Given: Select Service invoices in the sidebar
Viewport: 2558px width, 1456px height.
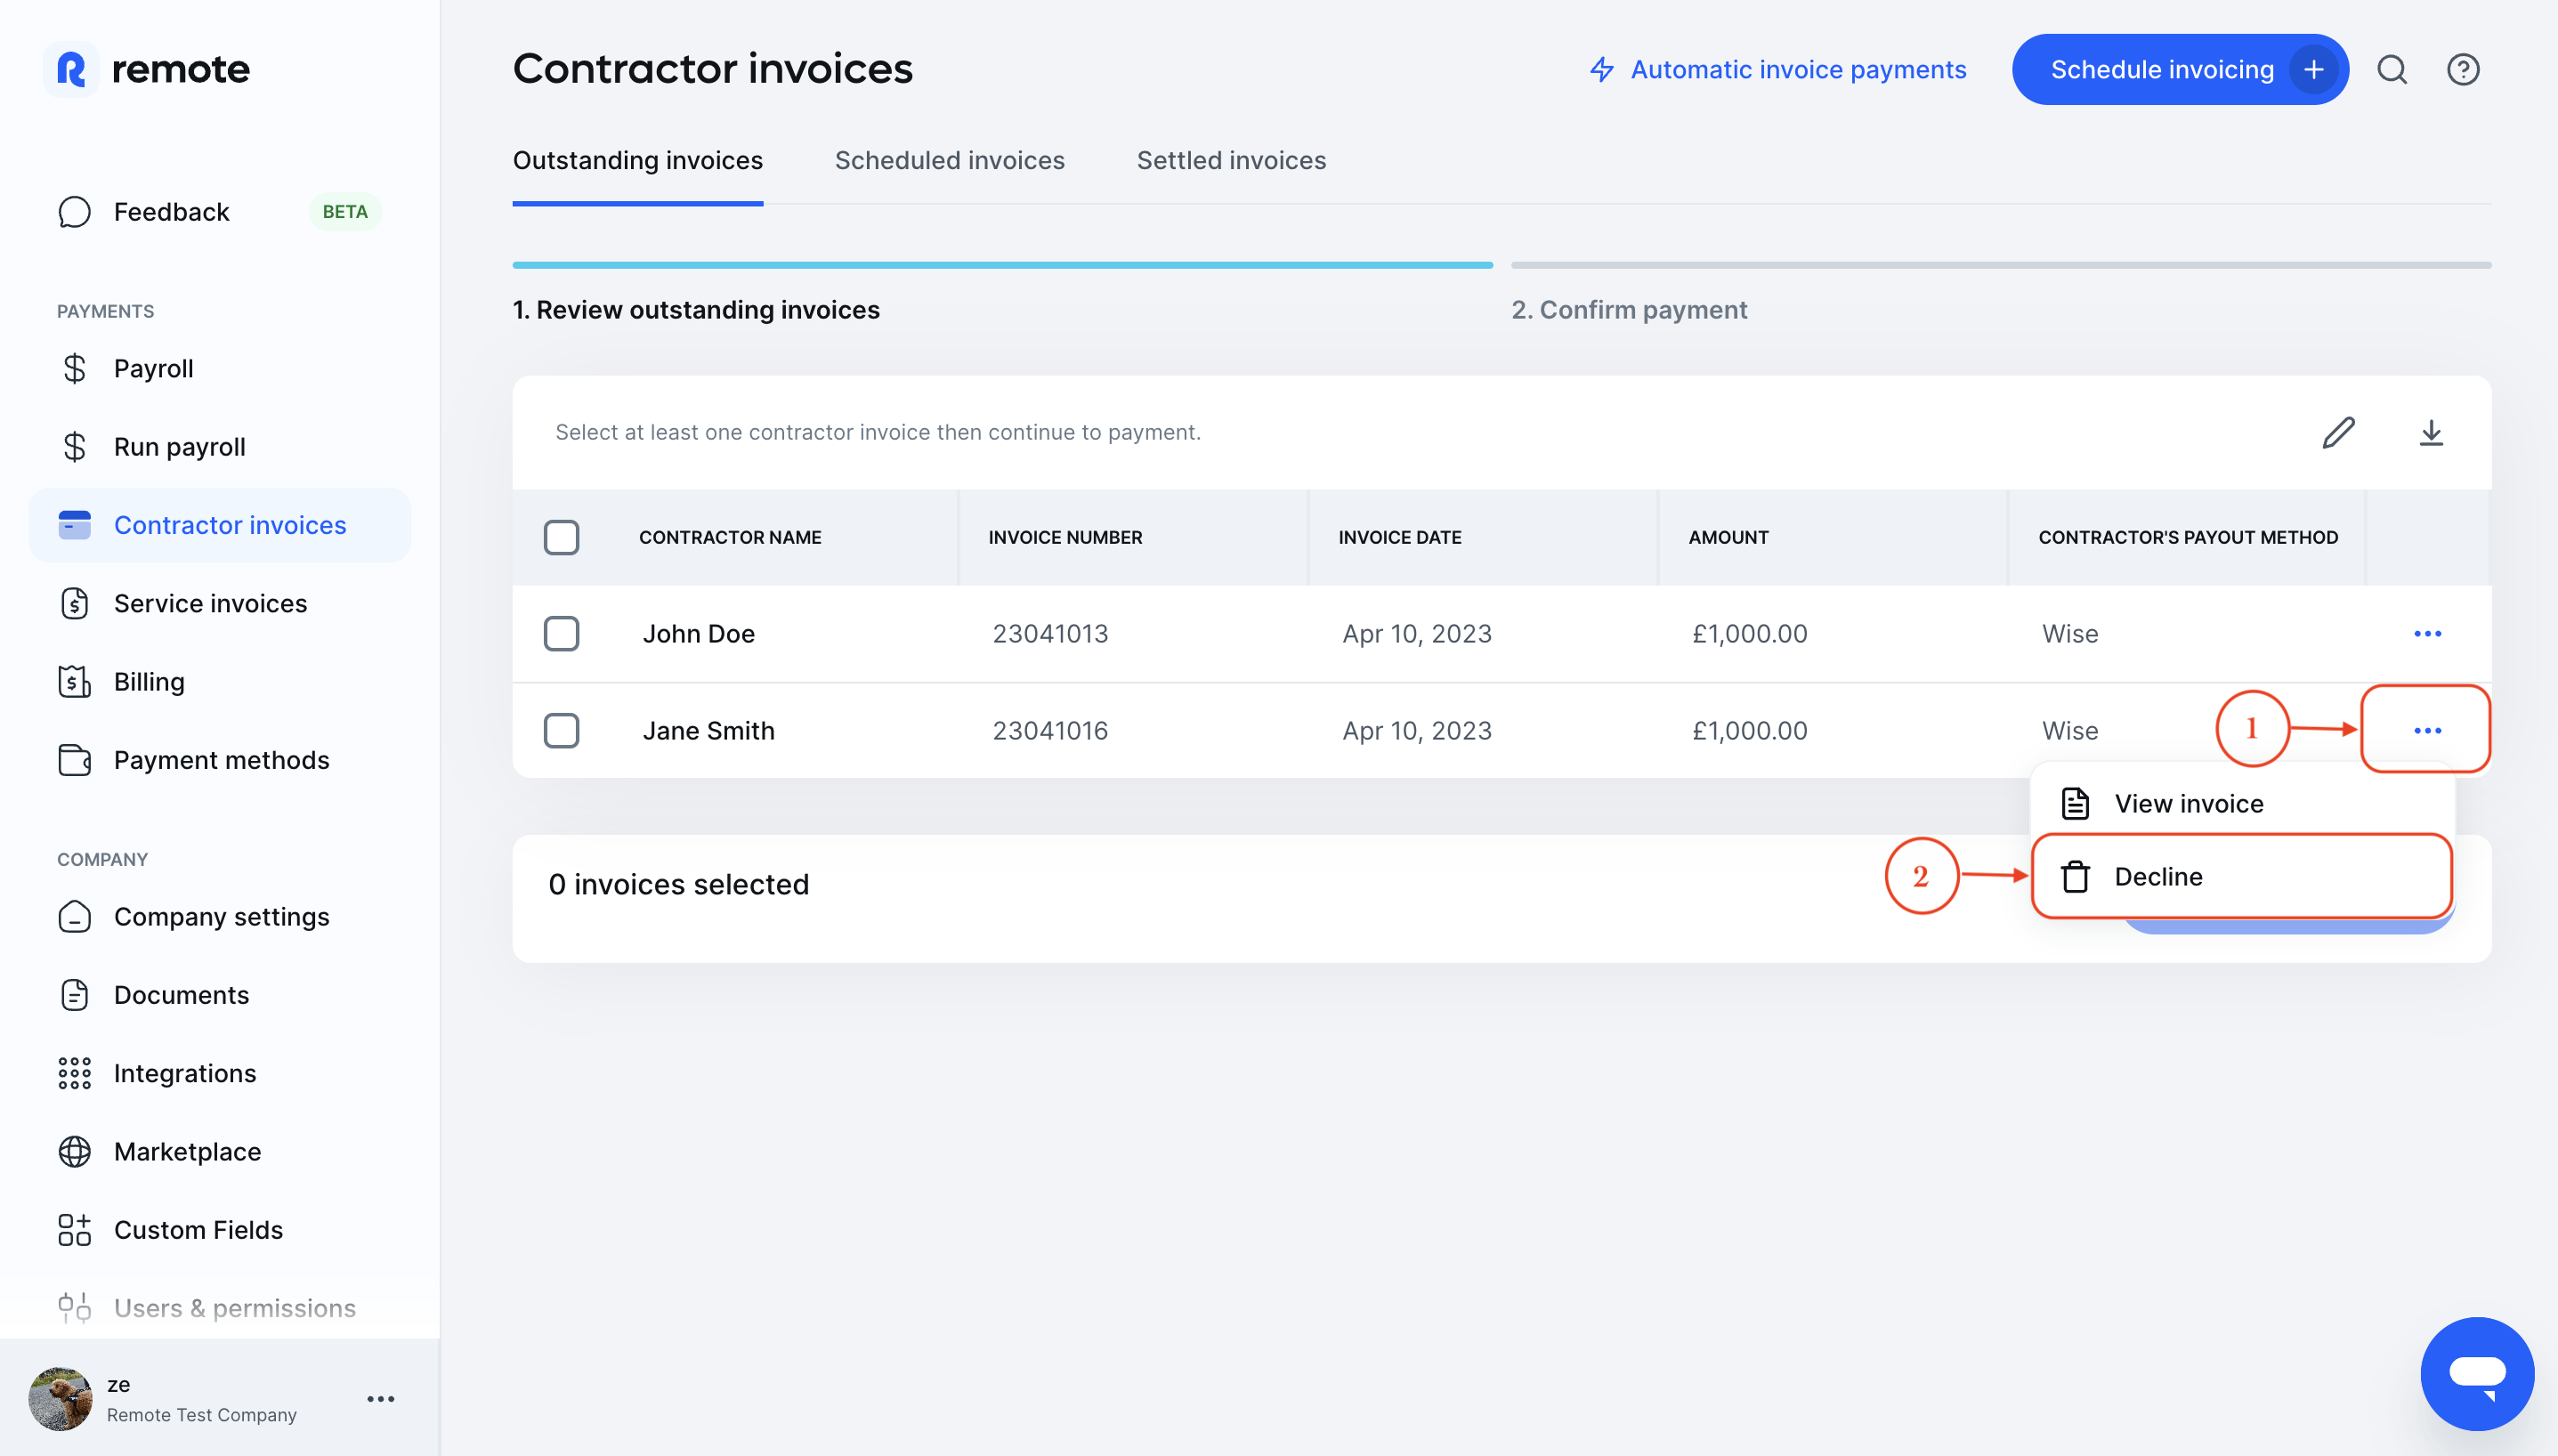Looking at the screenshot, I should (x=209, y=603).
